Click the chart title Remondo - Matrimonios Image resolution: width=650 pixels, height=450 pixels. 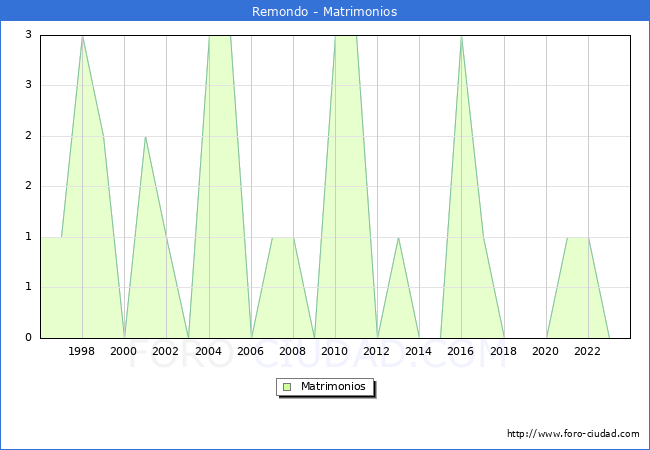[x=325, y=11]
